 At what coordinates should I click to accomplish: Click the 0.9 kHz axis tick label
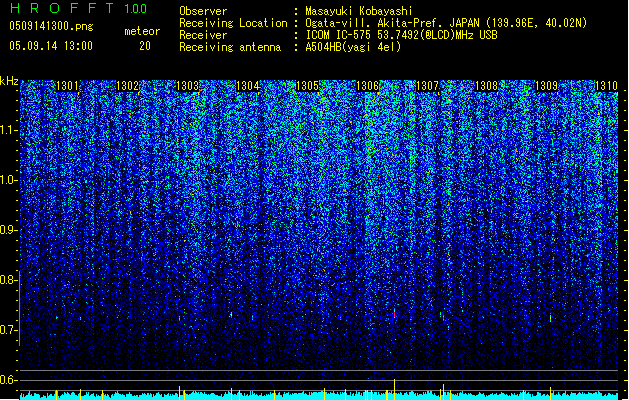coord(8,230)
